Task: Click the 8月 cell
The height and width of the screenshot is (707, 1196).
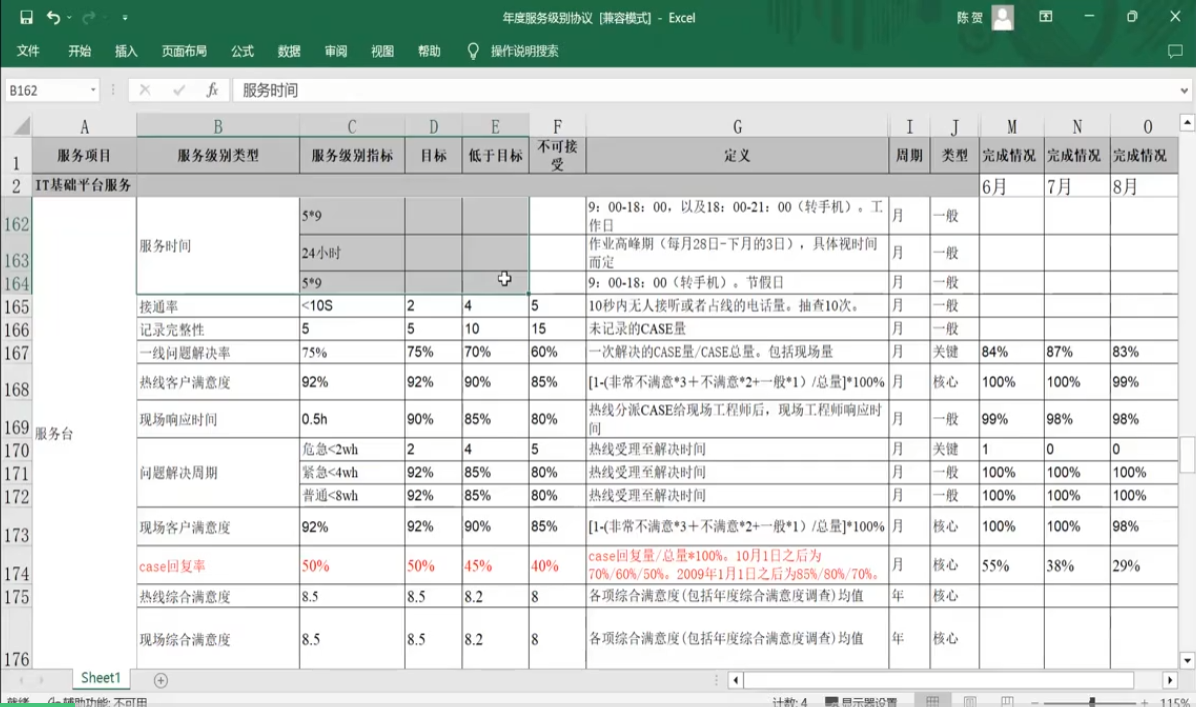Action: pos(1143,186)
